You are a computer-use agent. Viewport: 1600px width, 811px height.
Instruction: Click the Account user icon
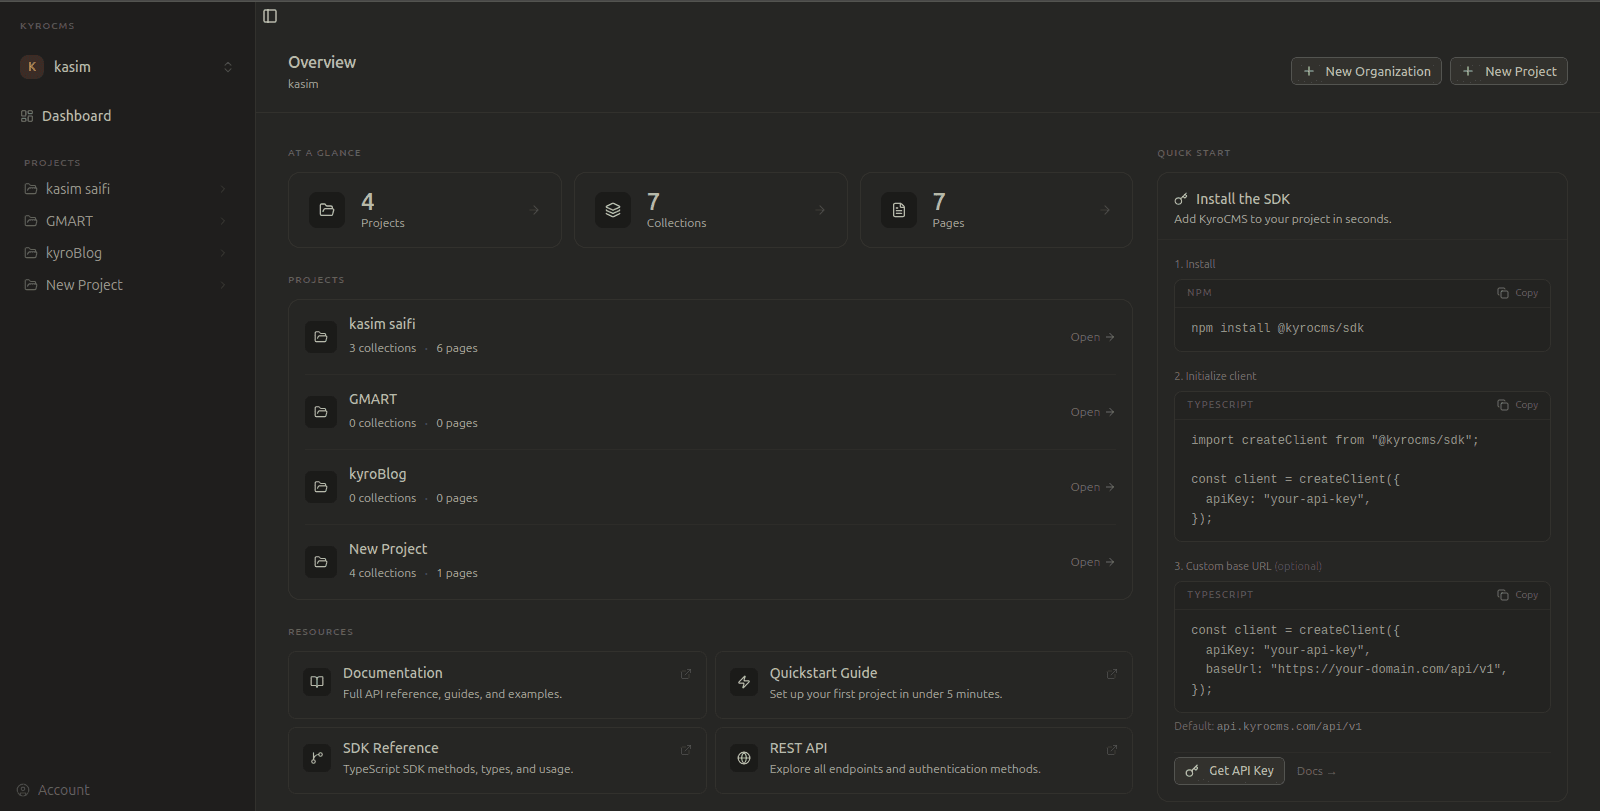click(x=23, y=790)
